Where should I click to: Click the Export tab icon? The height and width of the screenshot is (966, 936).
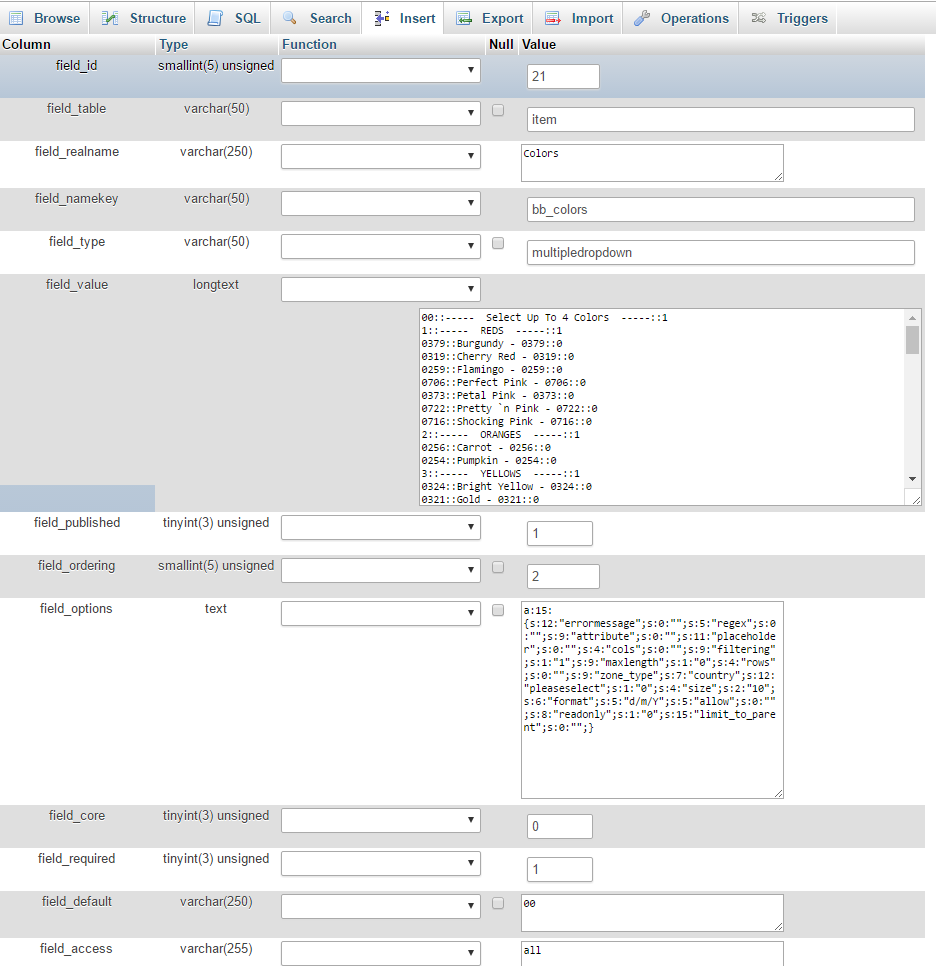pyautogui.click(x=463, y=18)
